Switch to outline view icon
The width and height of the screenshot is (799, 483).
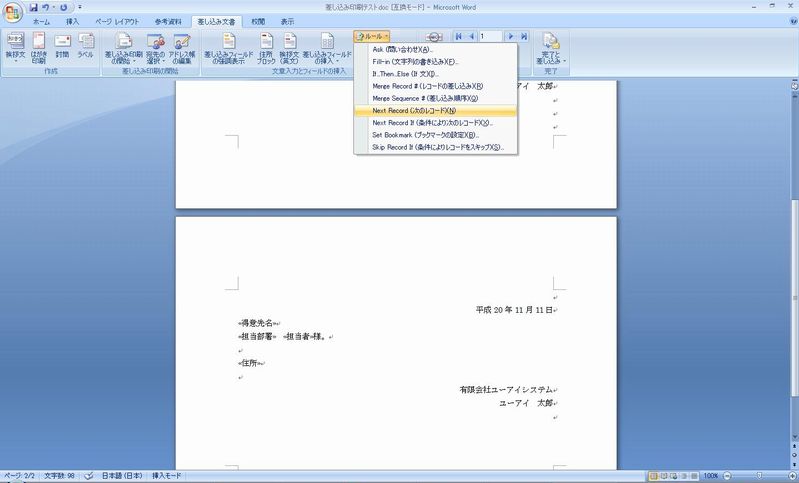(684, 476)
